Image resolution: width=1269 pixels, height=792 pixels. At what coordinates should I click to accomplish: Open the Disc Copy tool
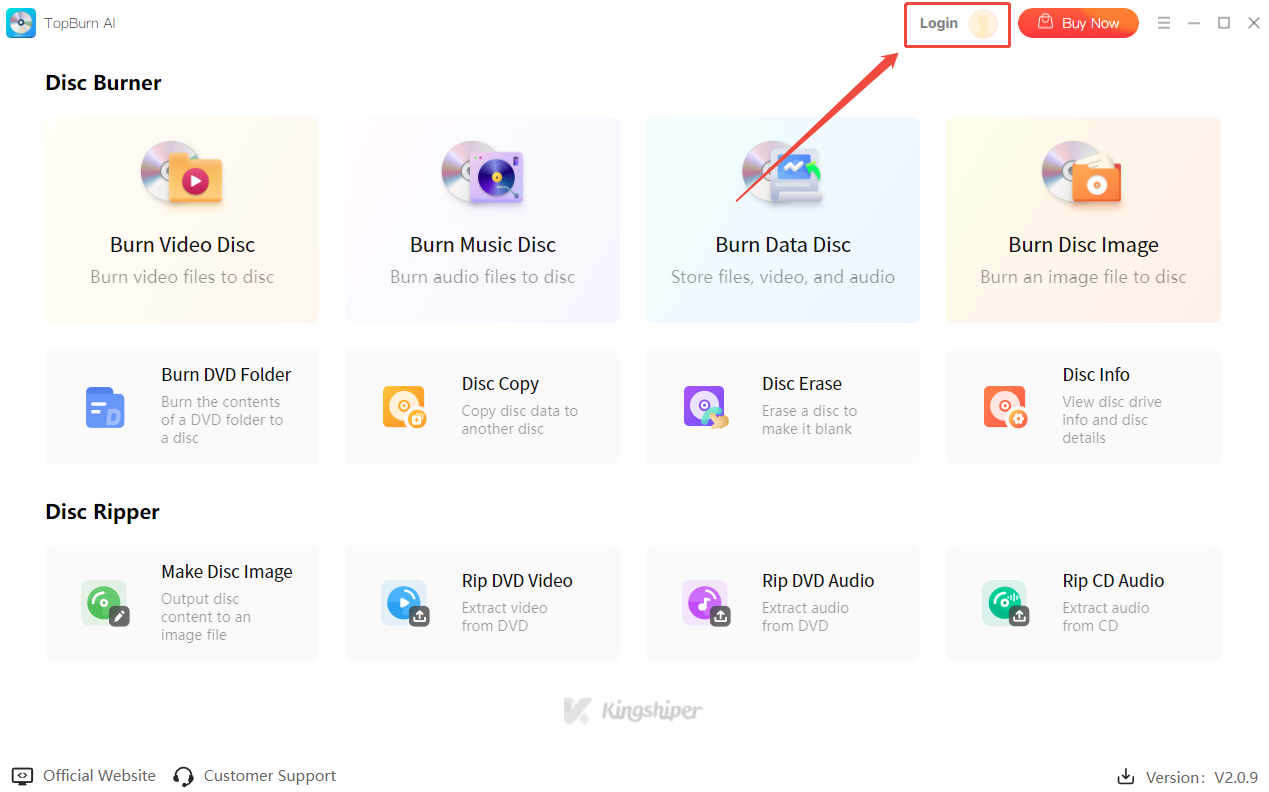(x=482, y=406)
